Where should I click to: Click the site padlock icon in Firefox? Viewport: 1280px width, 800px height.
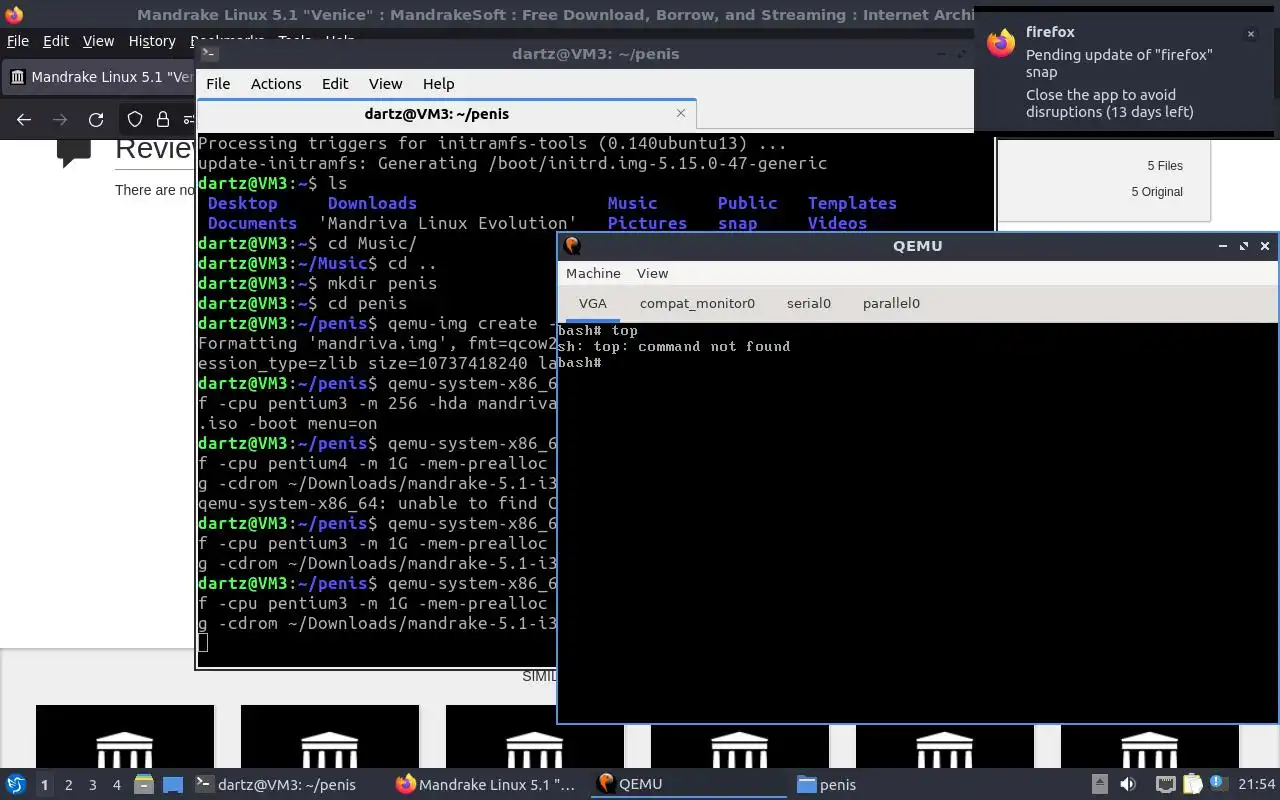163,120
